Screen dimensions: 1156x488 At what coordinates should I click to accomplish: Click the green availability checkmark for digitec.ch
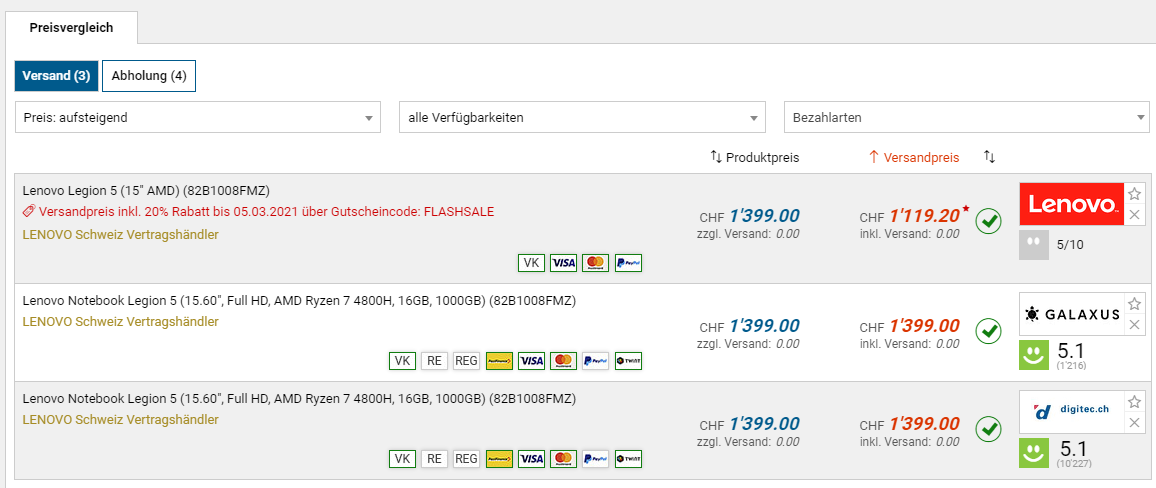989,428
